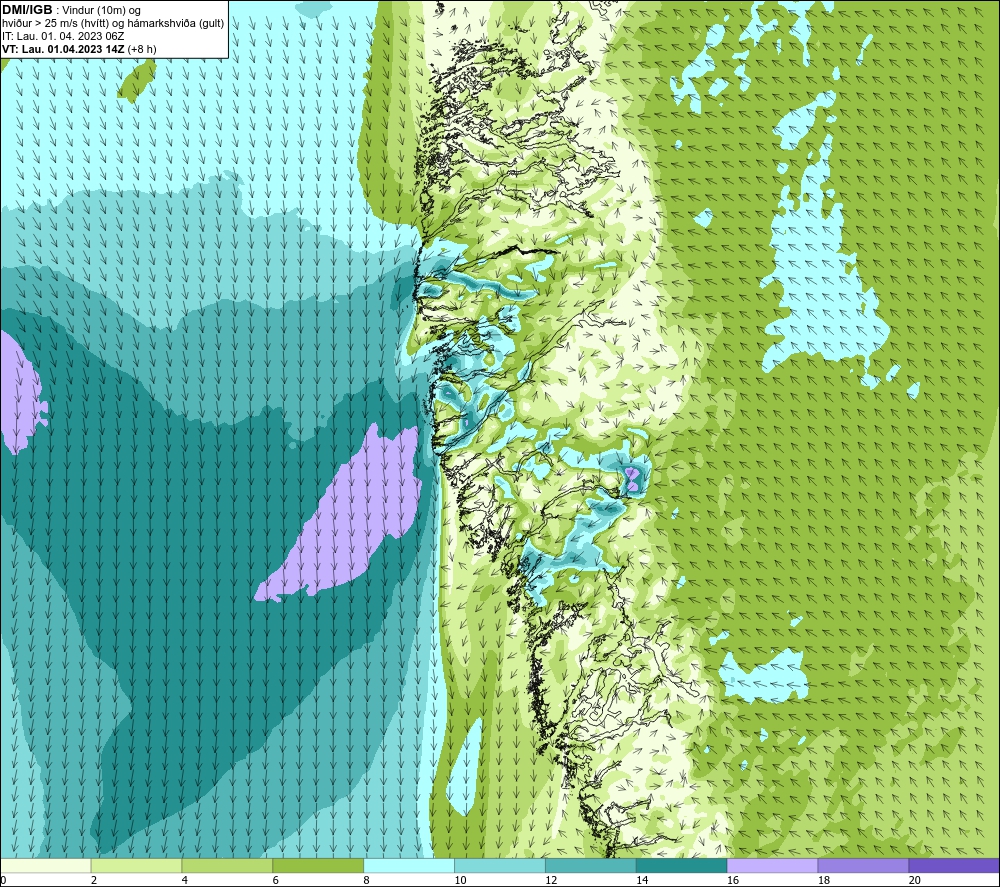
Task: Click the DMI/IGB title text
Action: (x=27, y=10)
